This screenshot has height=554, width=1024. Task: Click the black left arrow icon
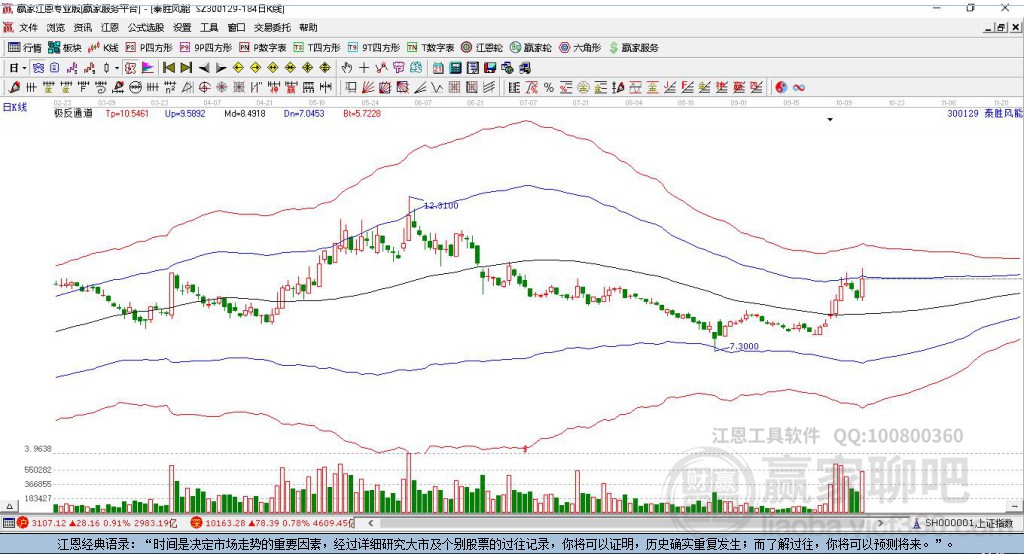(x=204, y=68)
